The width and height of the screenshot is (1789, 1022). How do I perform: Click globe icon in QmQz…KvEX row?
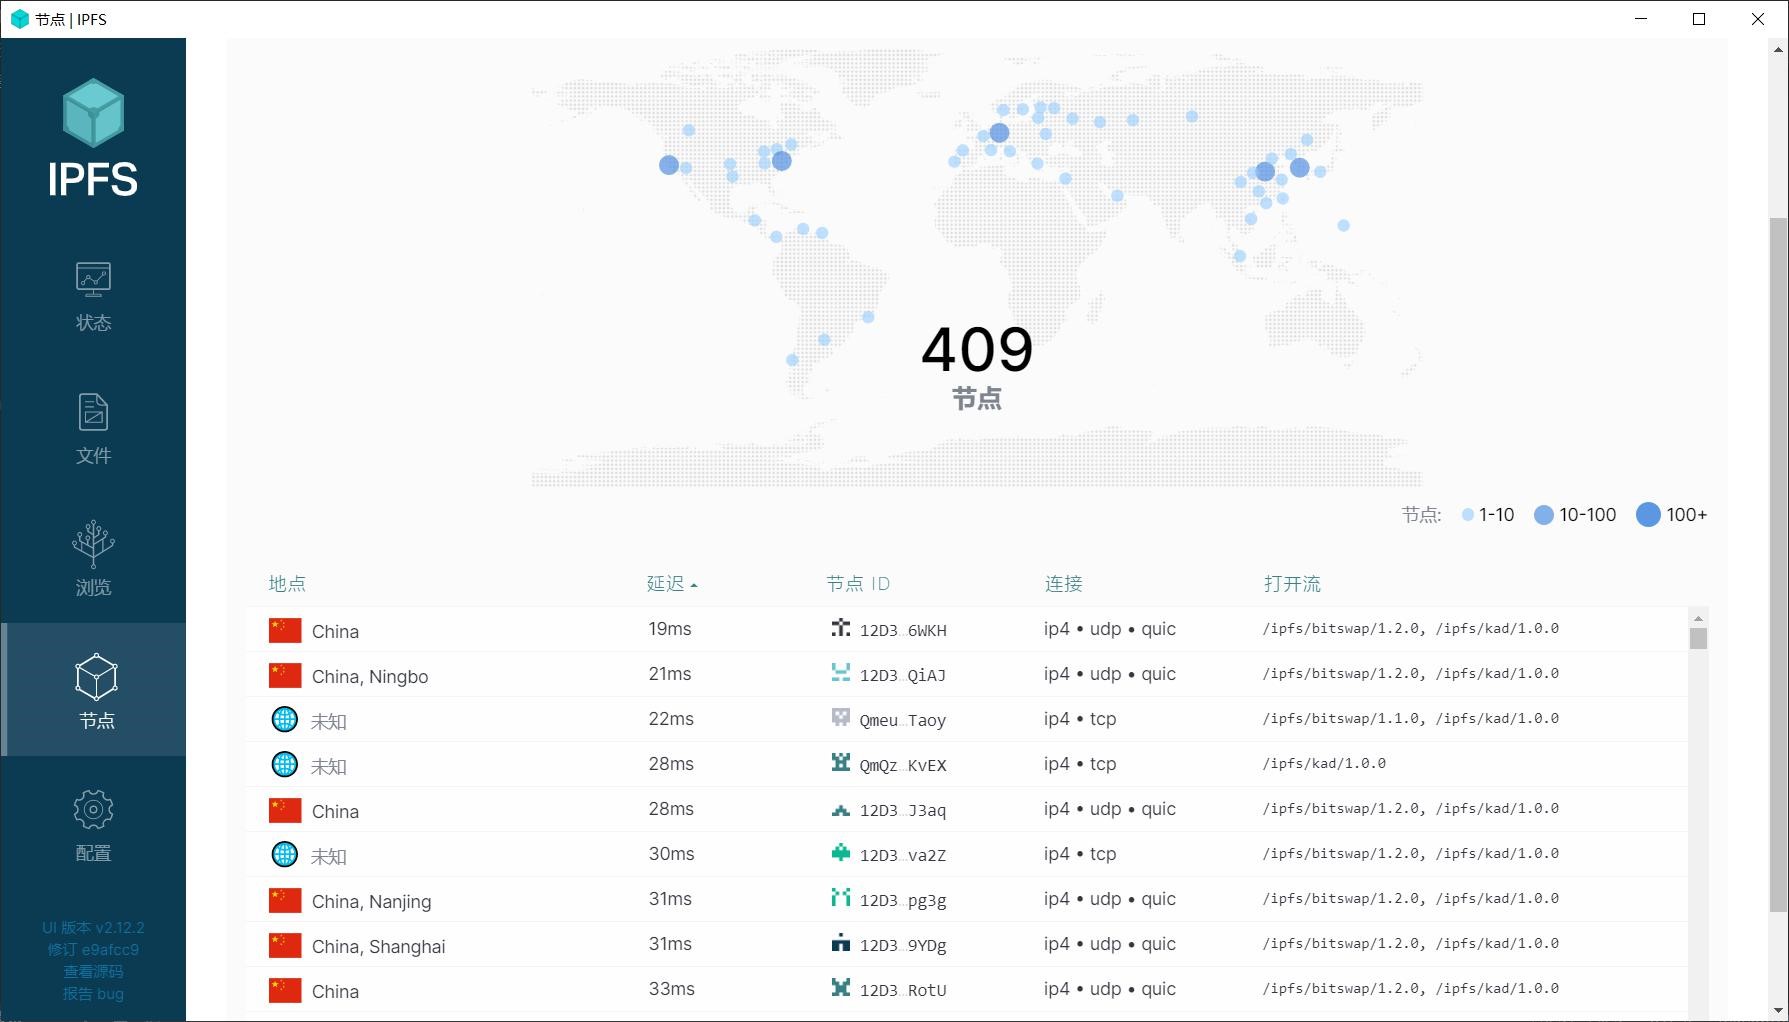click(x=285, y=764)
